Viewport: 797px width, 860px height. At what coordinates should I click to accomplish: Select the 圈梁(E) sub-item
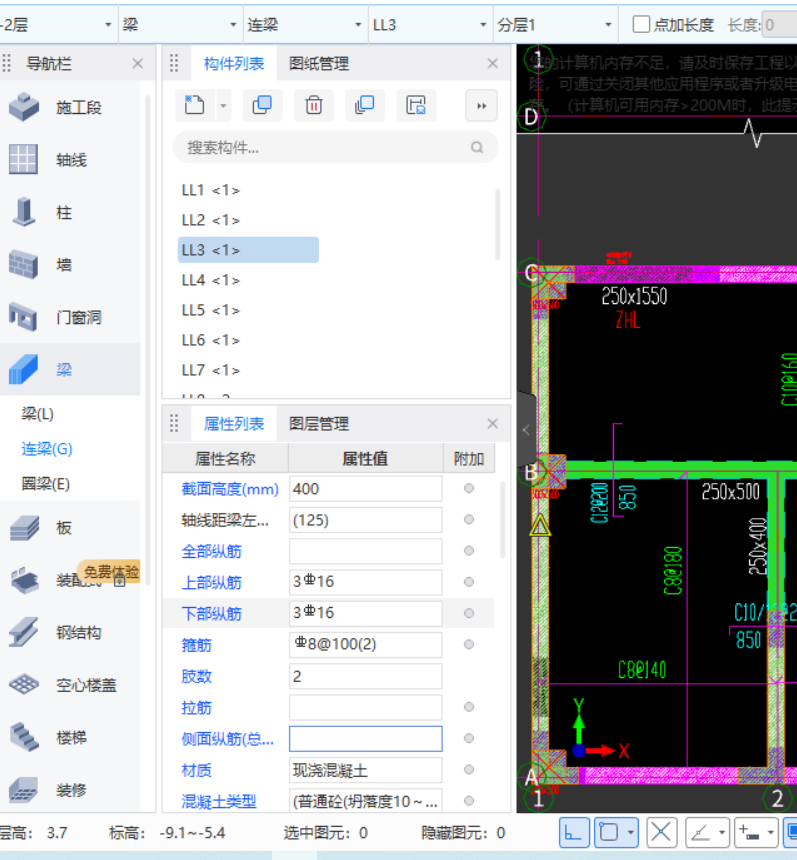46,484
